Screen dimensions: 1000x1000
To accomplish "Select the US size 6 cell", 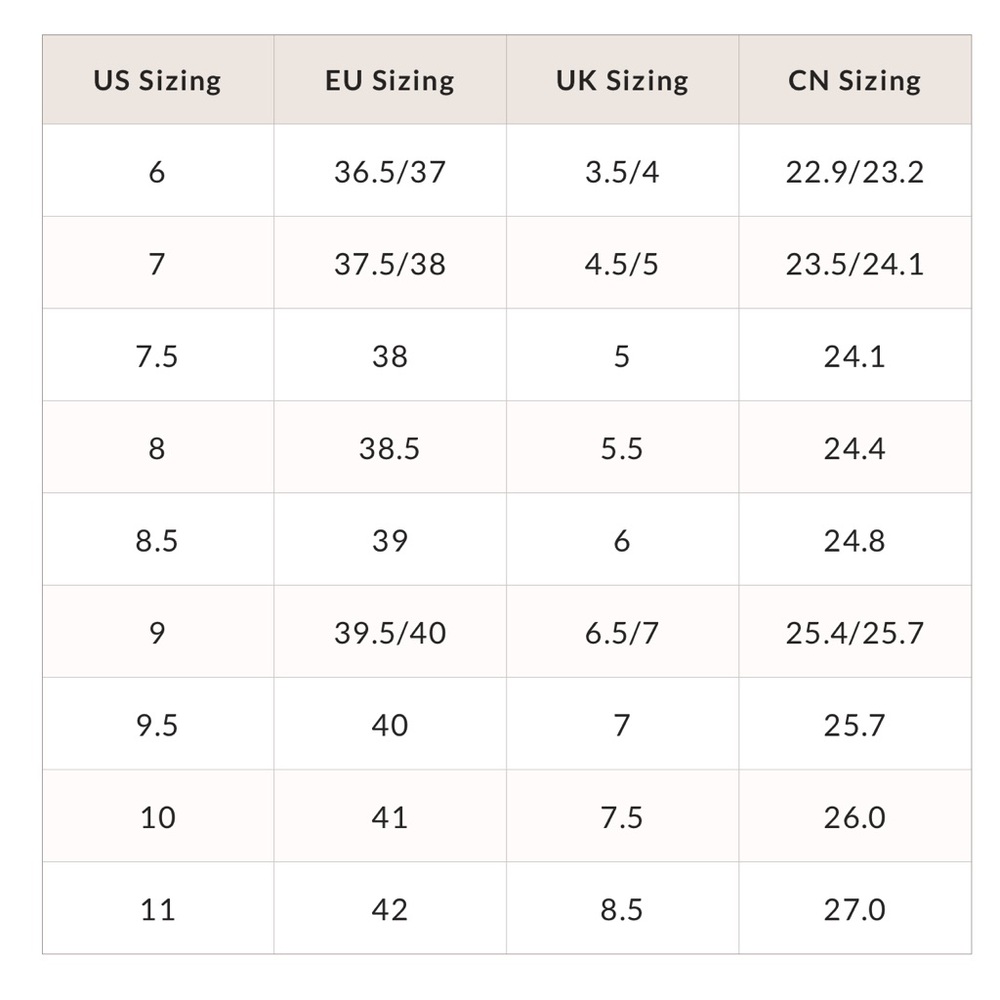I will (157, 172).
